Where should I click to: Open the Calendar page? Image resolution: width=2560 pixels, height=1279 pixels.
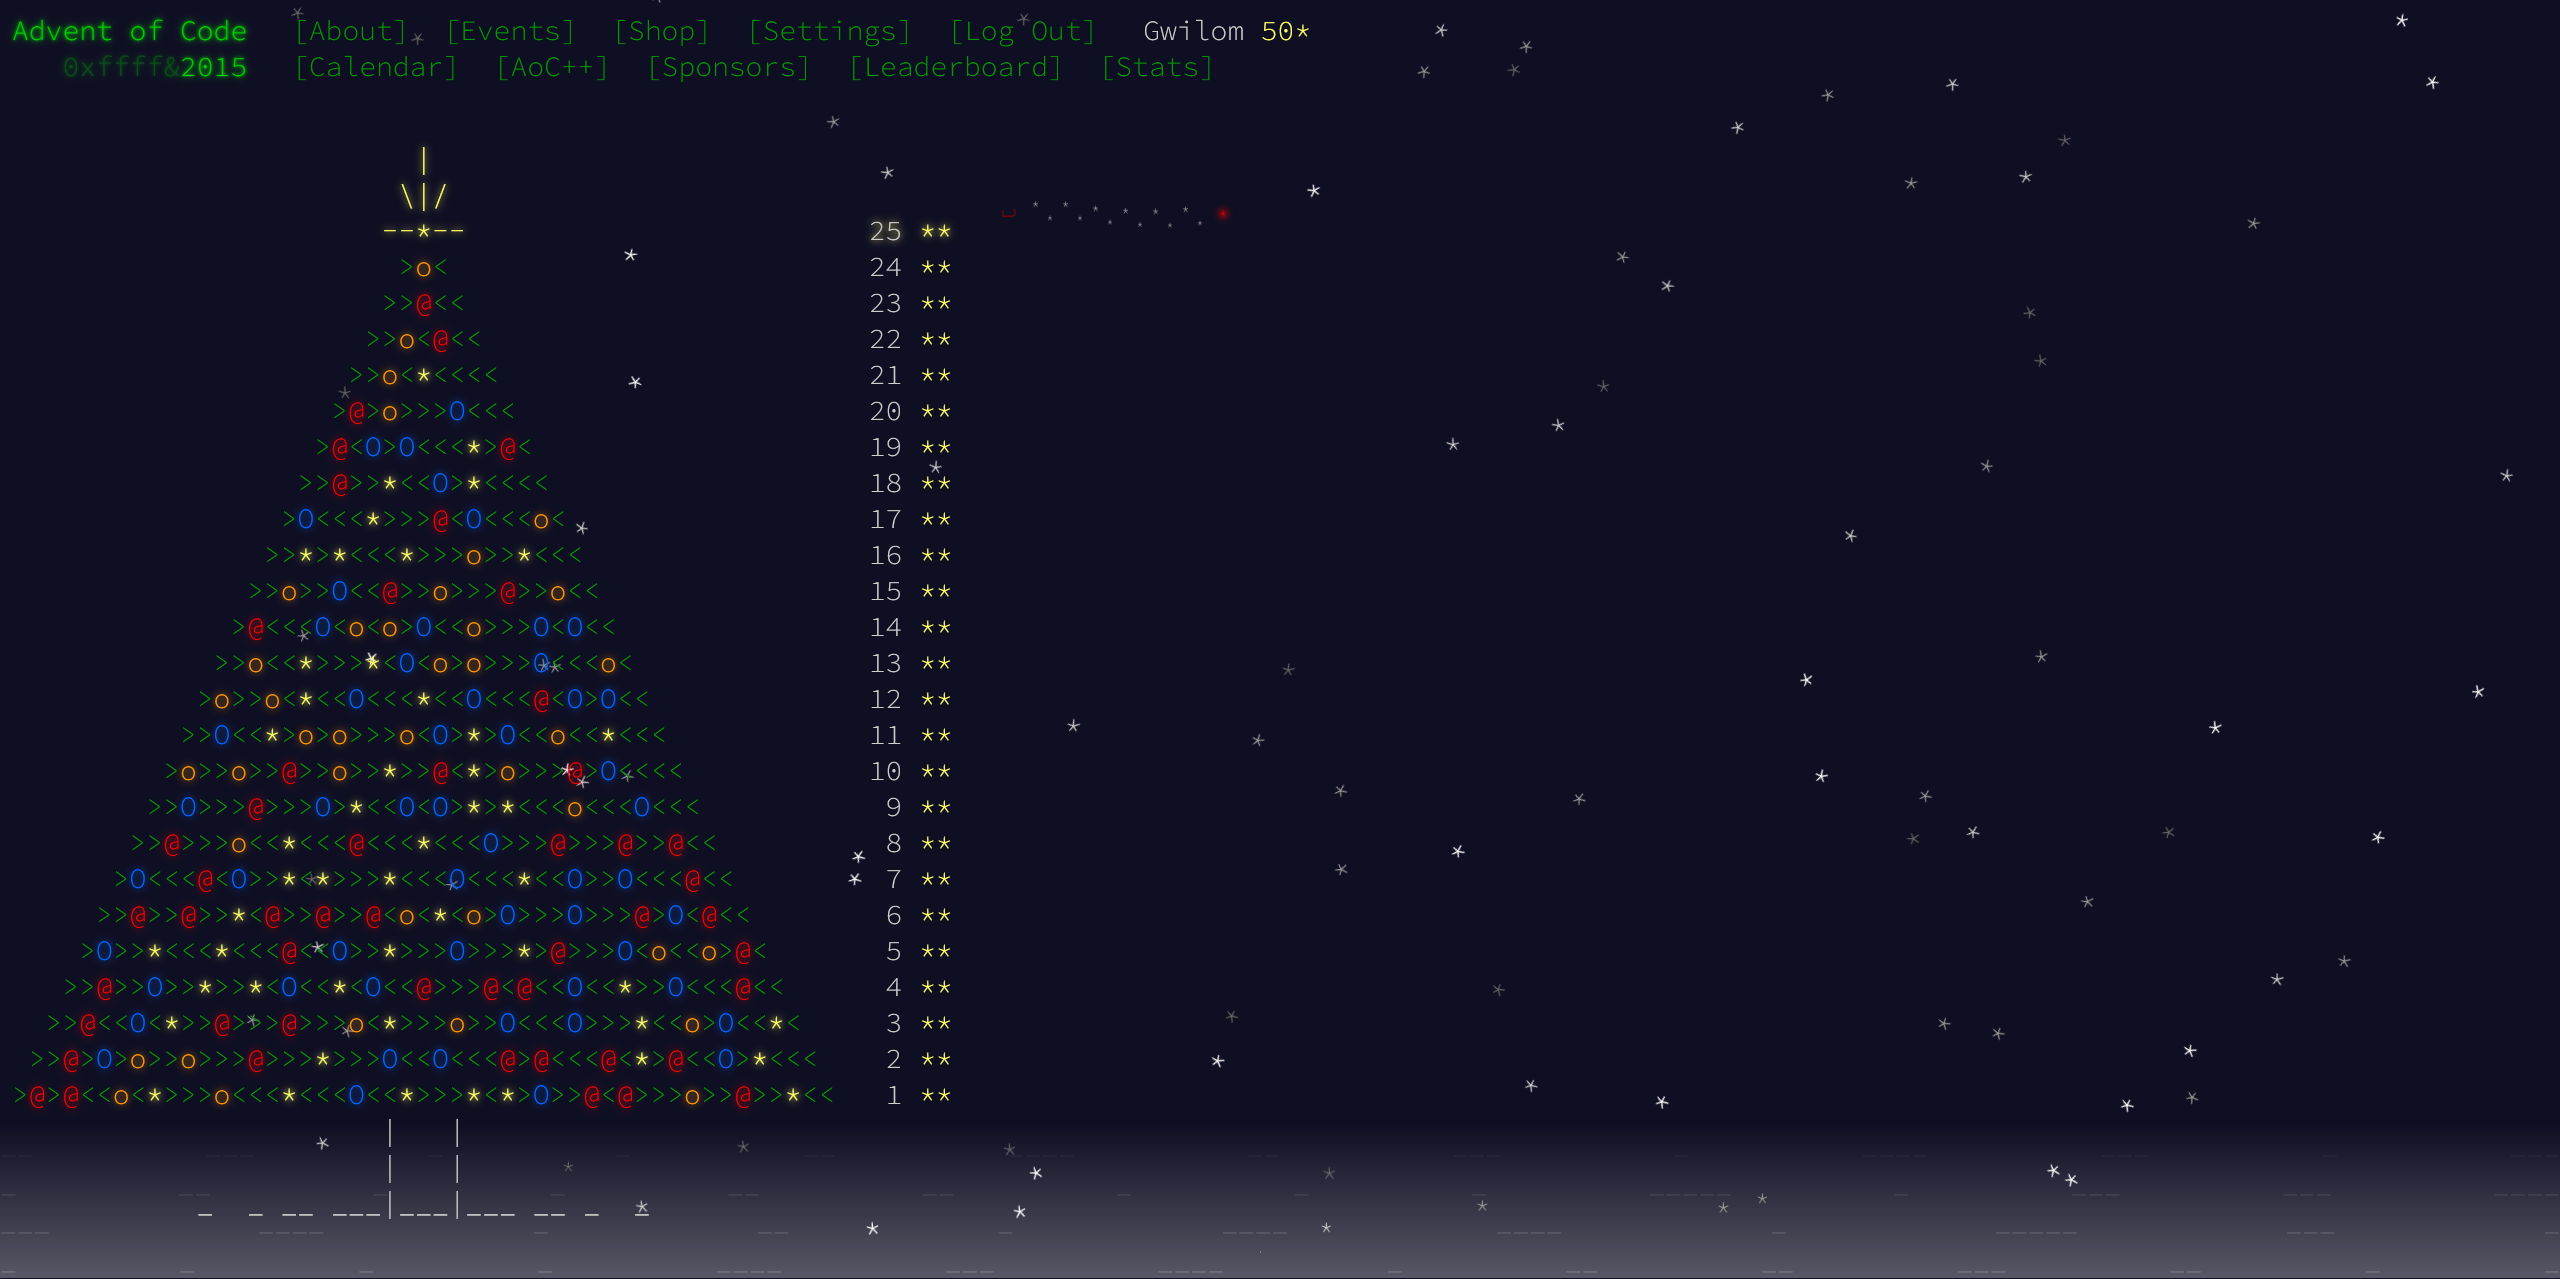click(x=377, y=67)
